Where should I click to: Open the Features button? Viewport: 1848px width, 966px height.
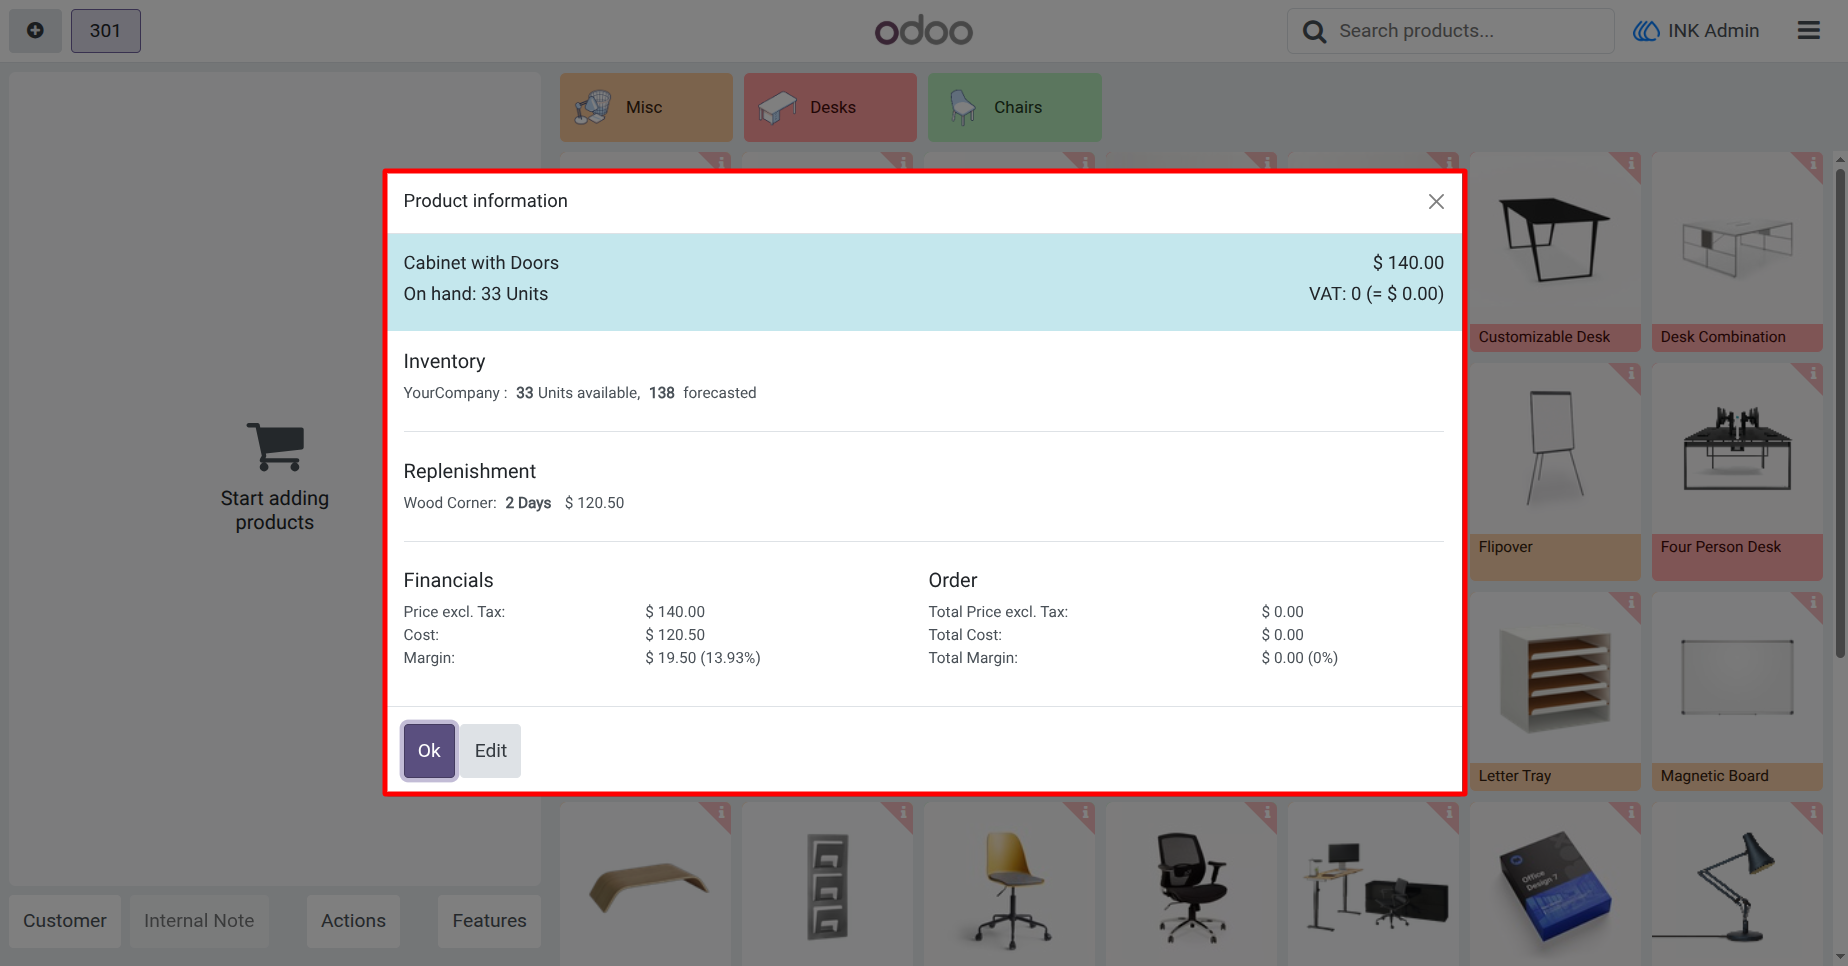[489, 921]
